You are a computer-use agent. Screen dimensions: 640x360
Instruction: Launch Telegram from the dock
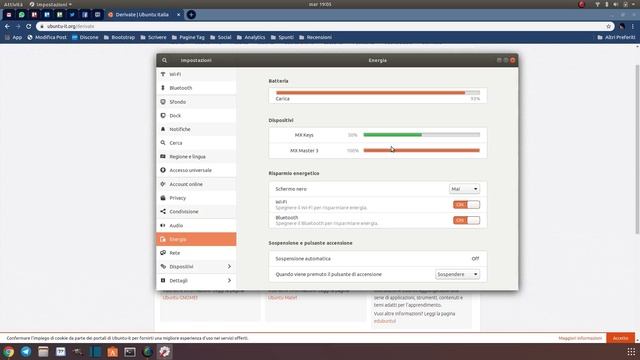tap(26, 351)
